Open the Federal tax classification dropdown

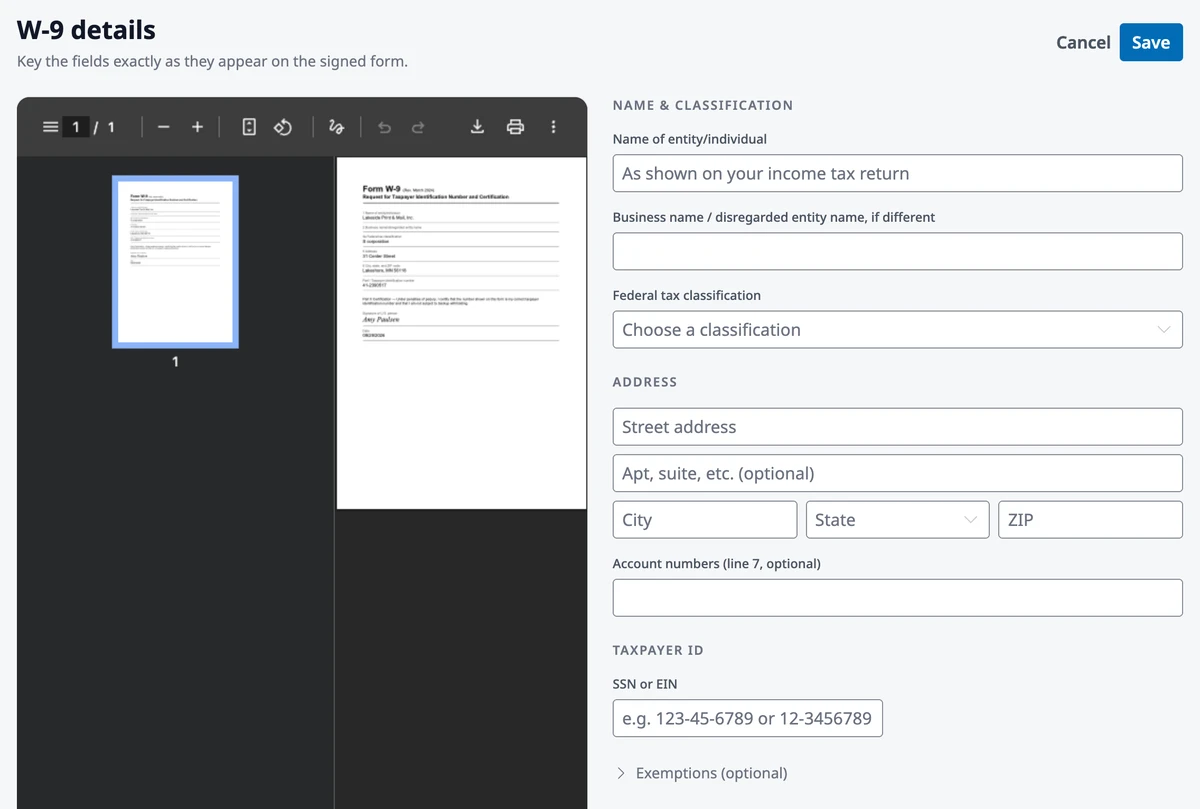pyautogui.click(x=897, y=329)
